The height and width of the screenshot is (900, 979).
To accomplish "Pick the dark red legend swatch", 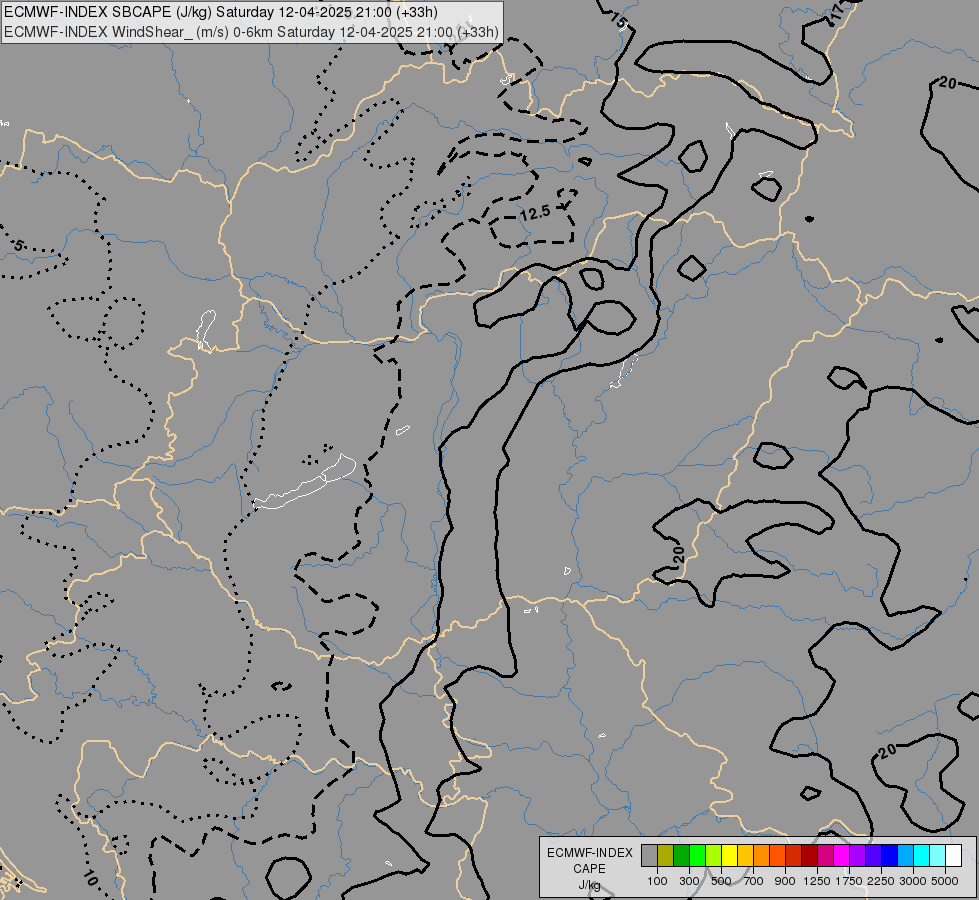I will tap(810, 855).
